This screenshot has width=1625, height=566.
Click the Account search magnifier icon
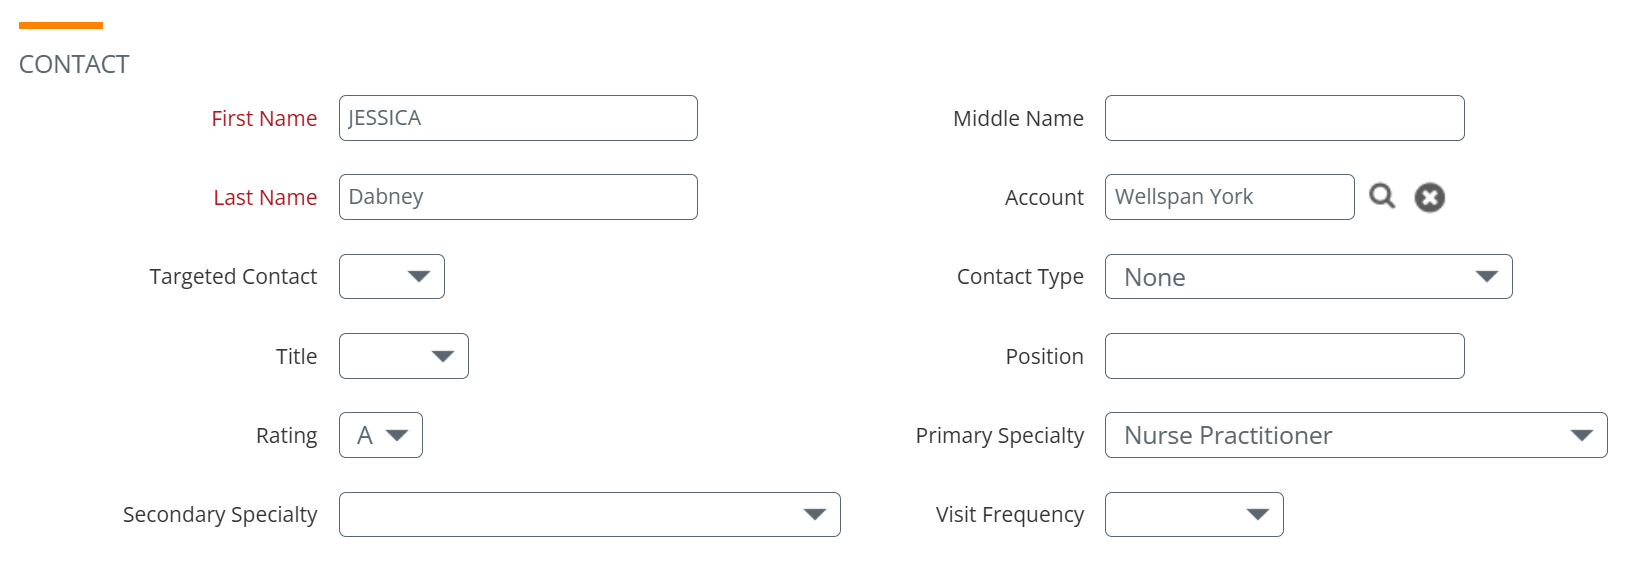(1382, 196)
